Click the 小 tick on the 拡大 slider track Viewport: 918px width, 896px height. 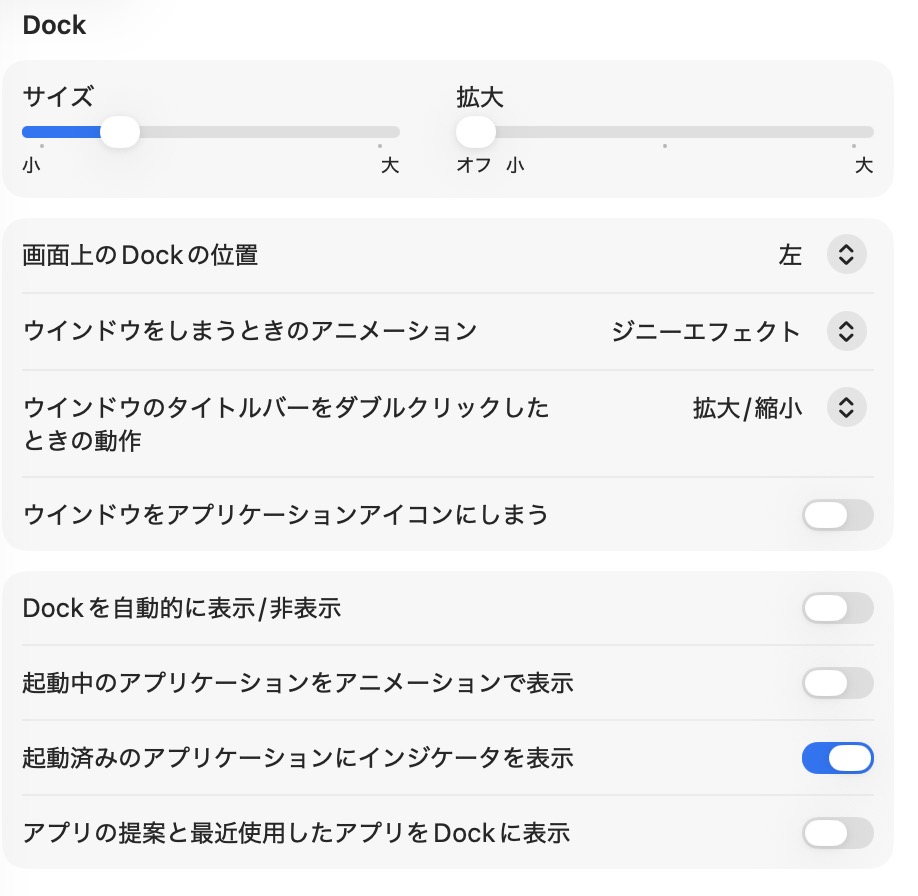click(x=515, y=132)
